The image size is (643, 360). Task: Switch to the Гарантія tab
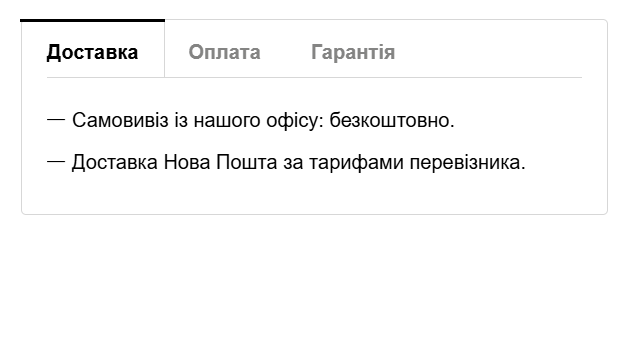coord(353,52)
